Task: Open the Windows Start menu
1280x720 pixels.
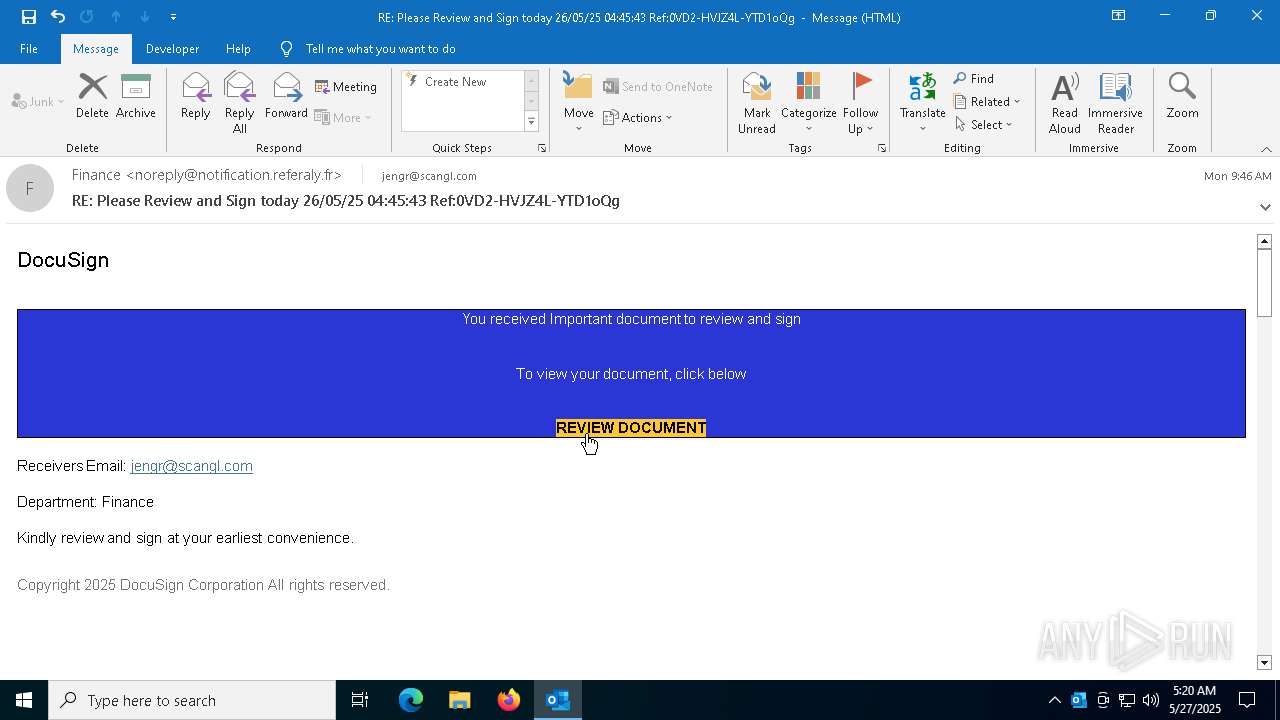Action: [24, 700]
